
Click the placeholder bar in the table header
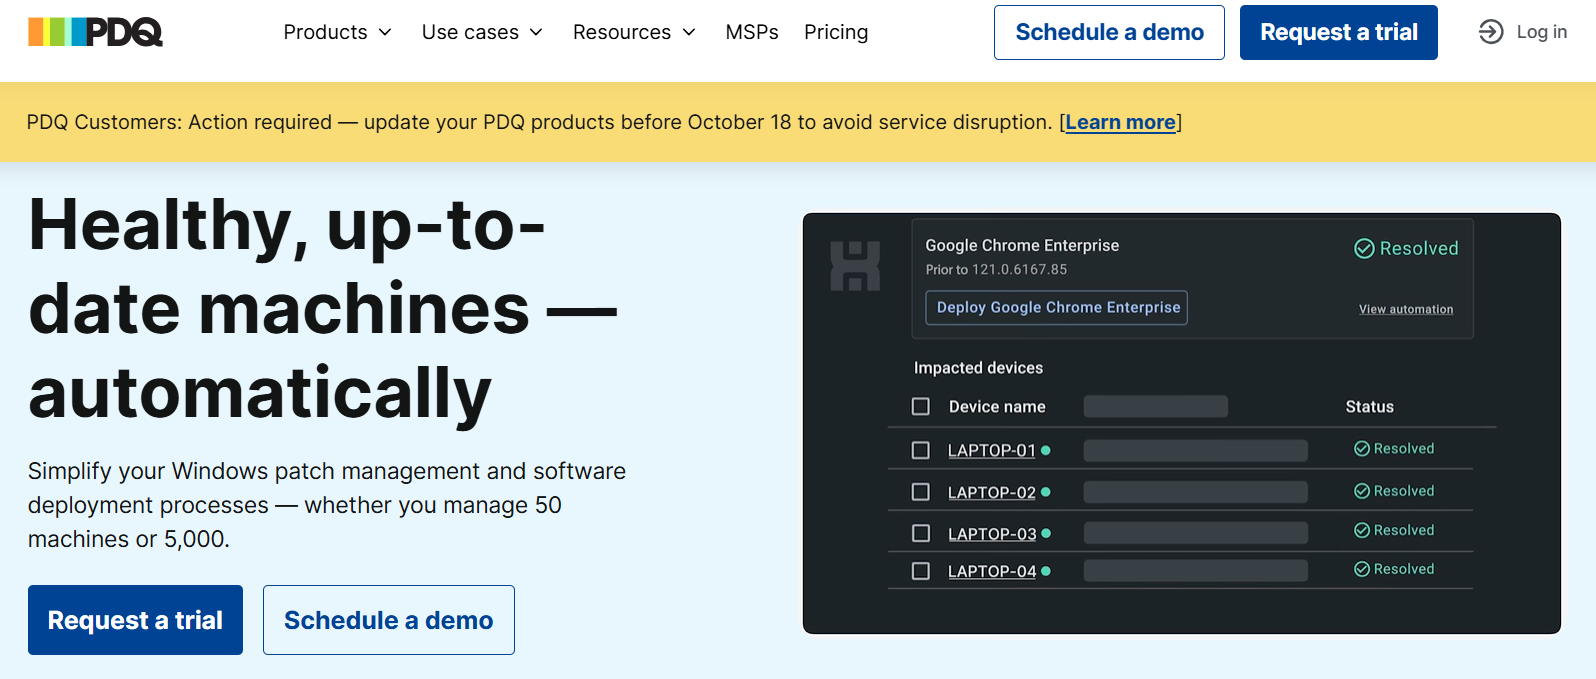click(x=1156, y=406)
